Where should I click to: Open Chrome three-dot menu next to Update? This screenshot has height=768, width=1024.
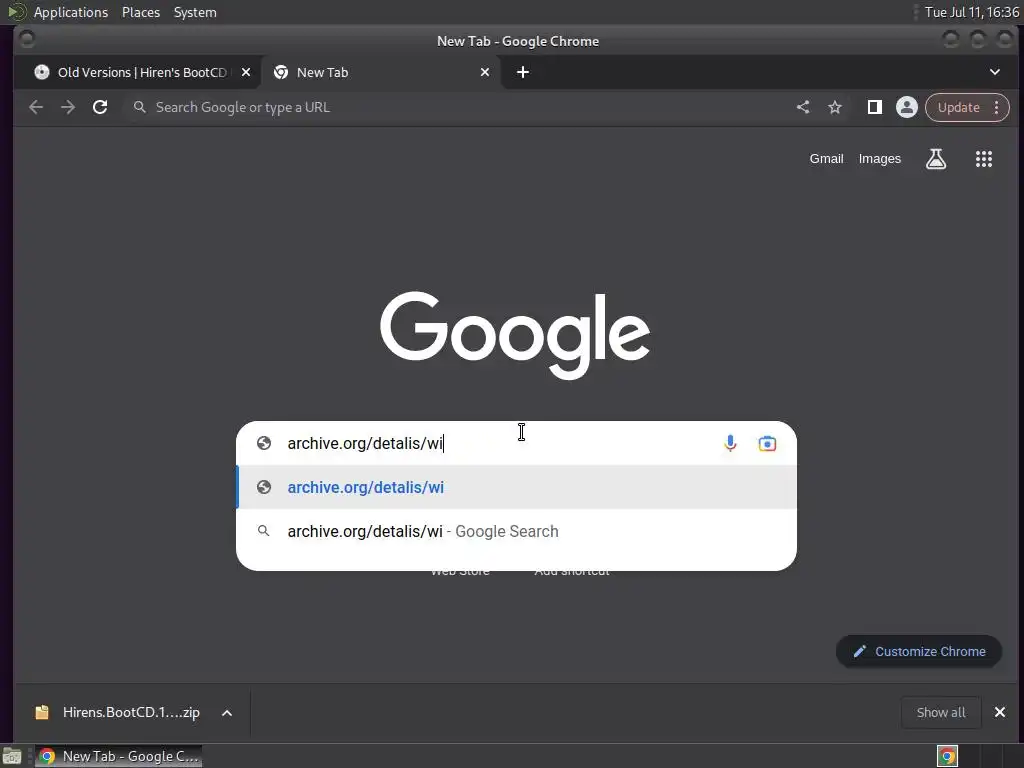click(997, 107)
